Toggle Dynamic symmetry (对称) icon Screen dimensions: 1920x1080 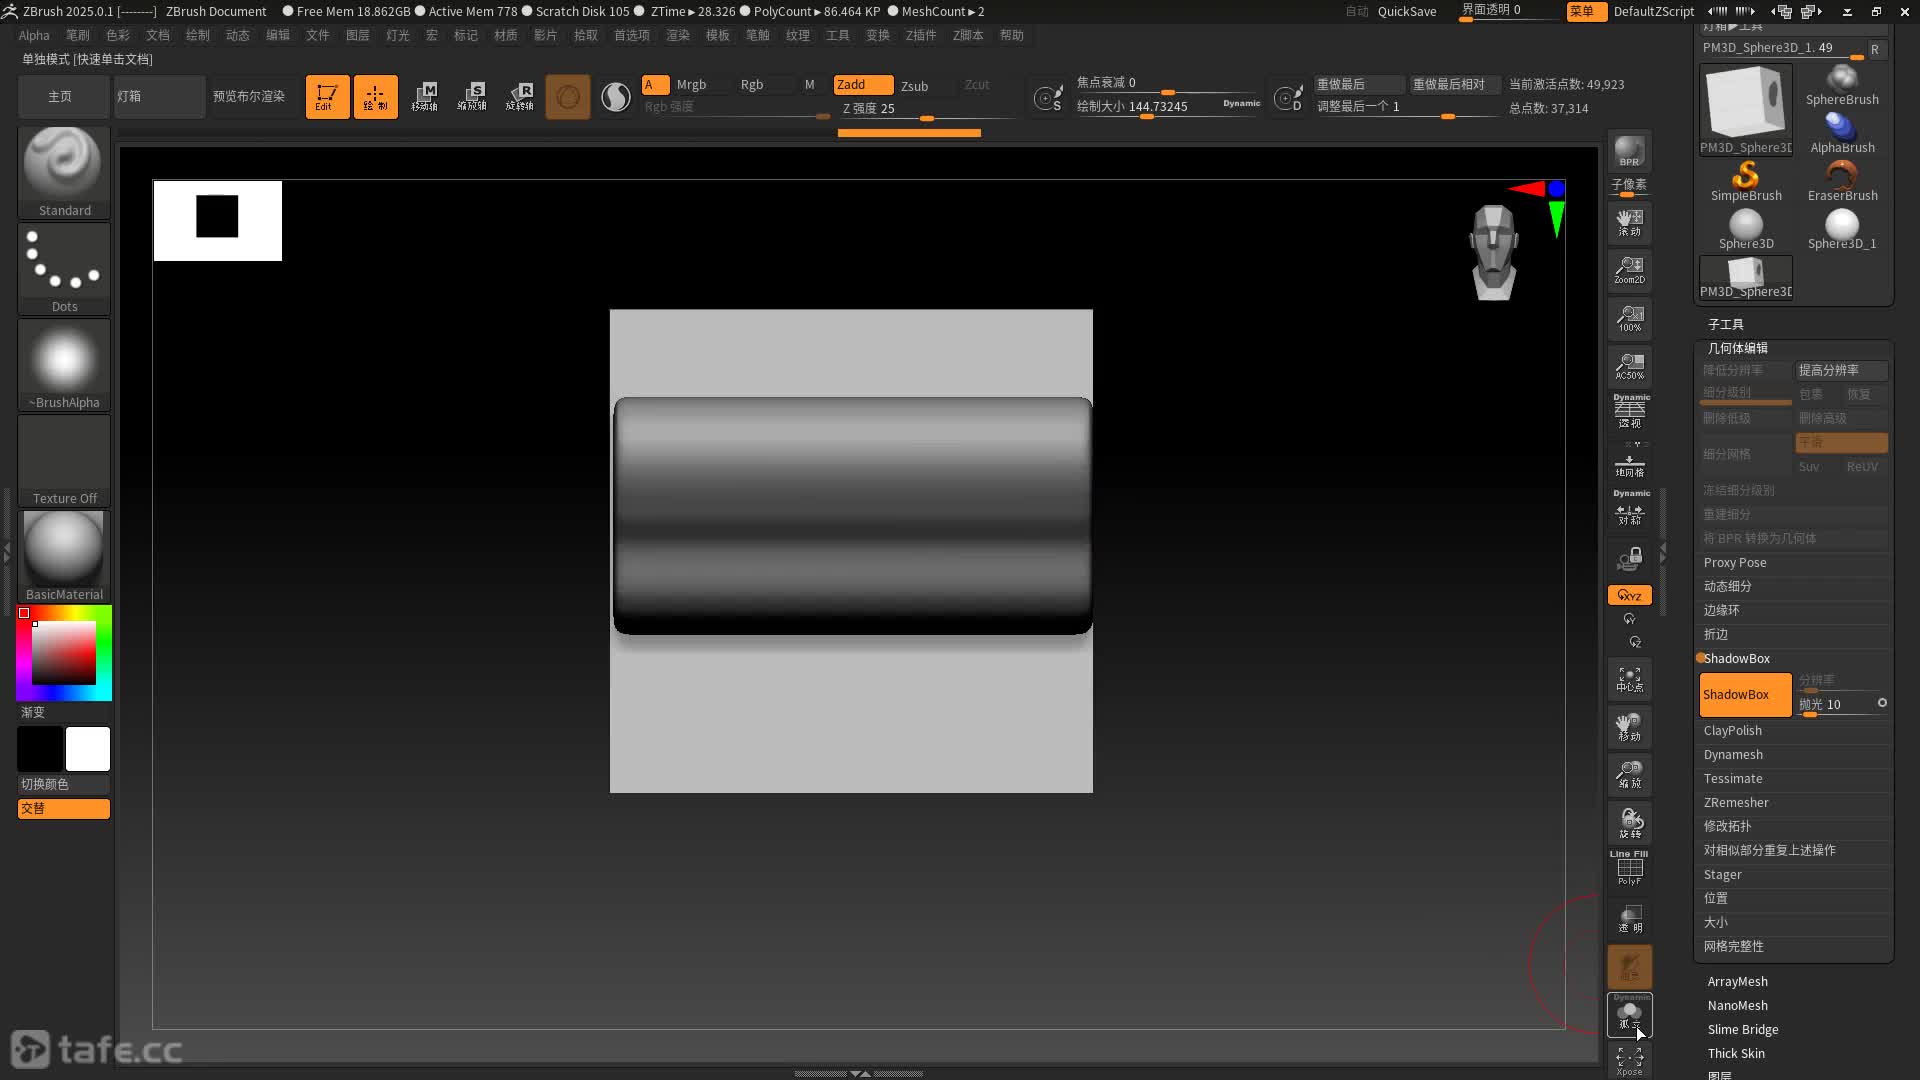pyautogui.click(x=1629, y=508)
